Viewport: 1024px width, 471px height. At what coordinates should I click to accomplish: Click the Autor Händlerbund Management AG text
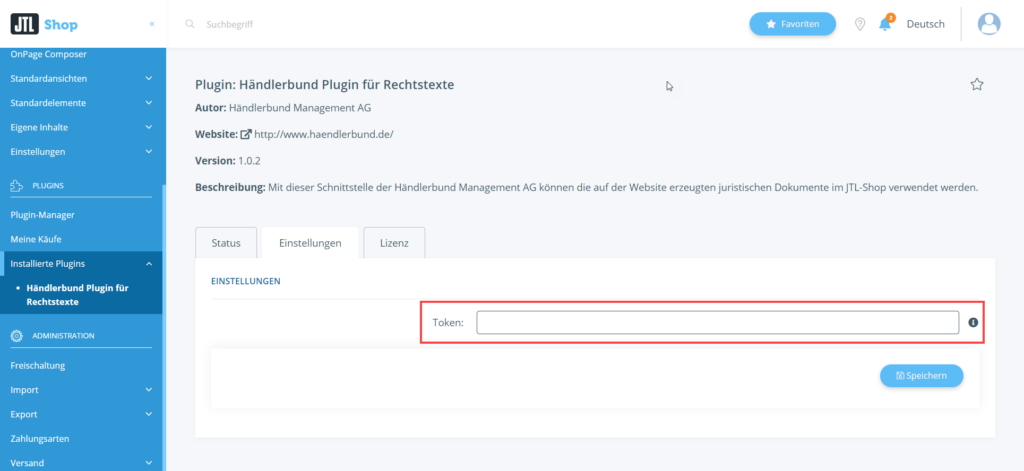point(283,108)
